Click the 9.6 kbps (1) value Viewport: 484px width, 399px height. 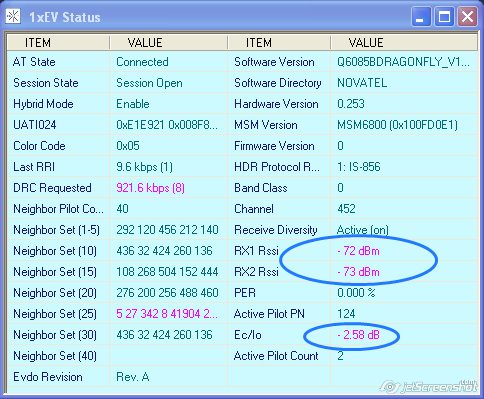click(x=144, y=167)
